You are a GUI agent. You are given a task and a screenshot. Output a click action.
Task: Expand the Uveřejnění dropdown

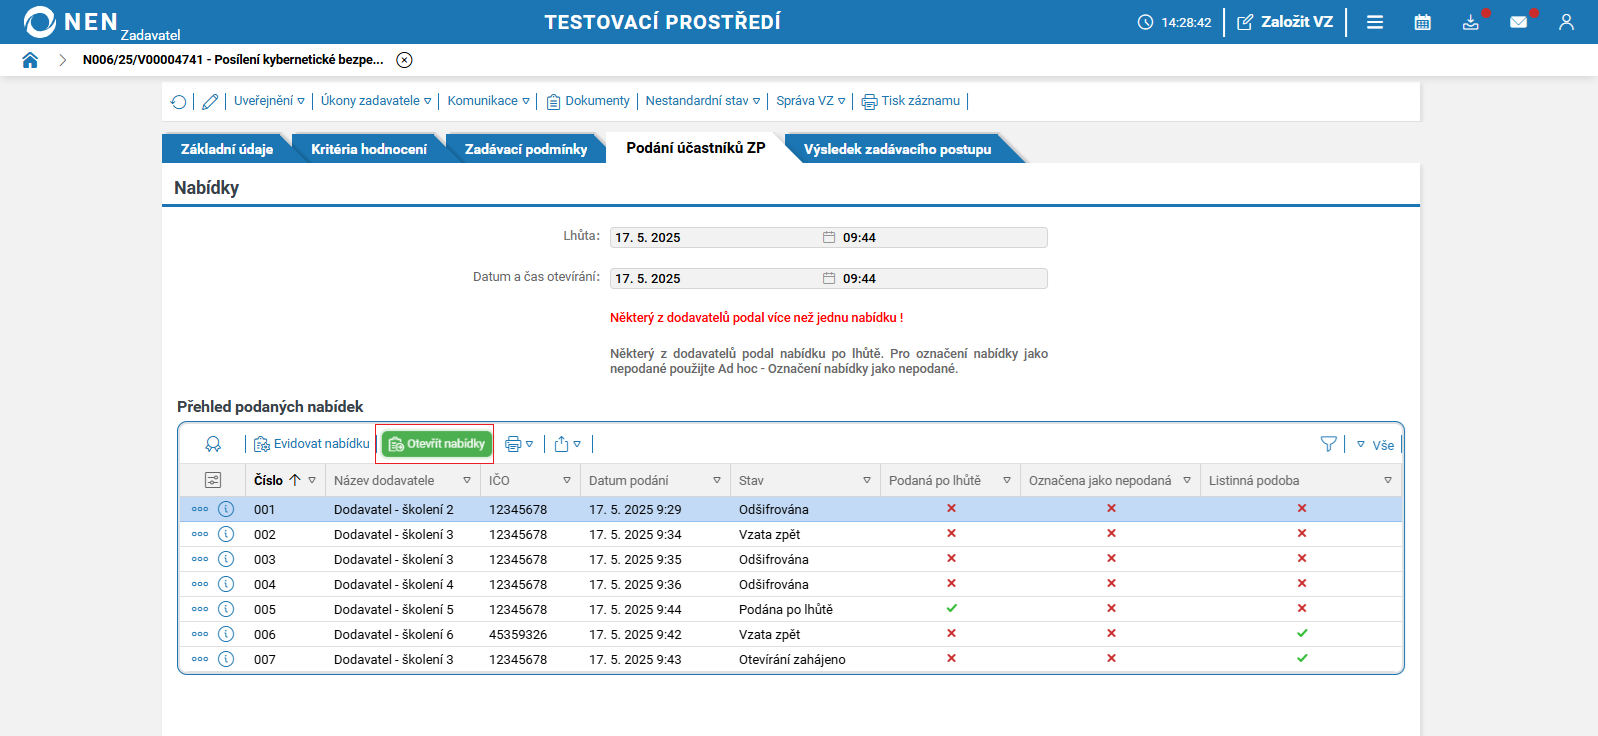click(x=269, y=101)
